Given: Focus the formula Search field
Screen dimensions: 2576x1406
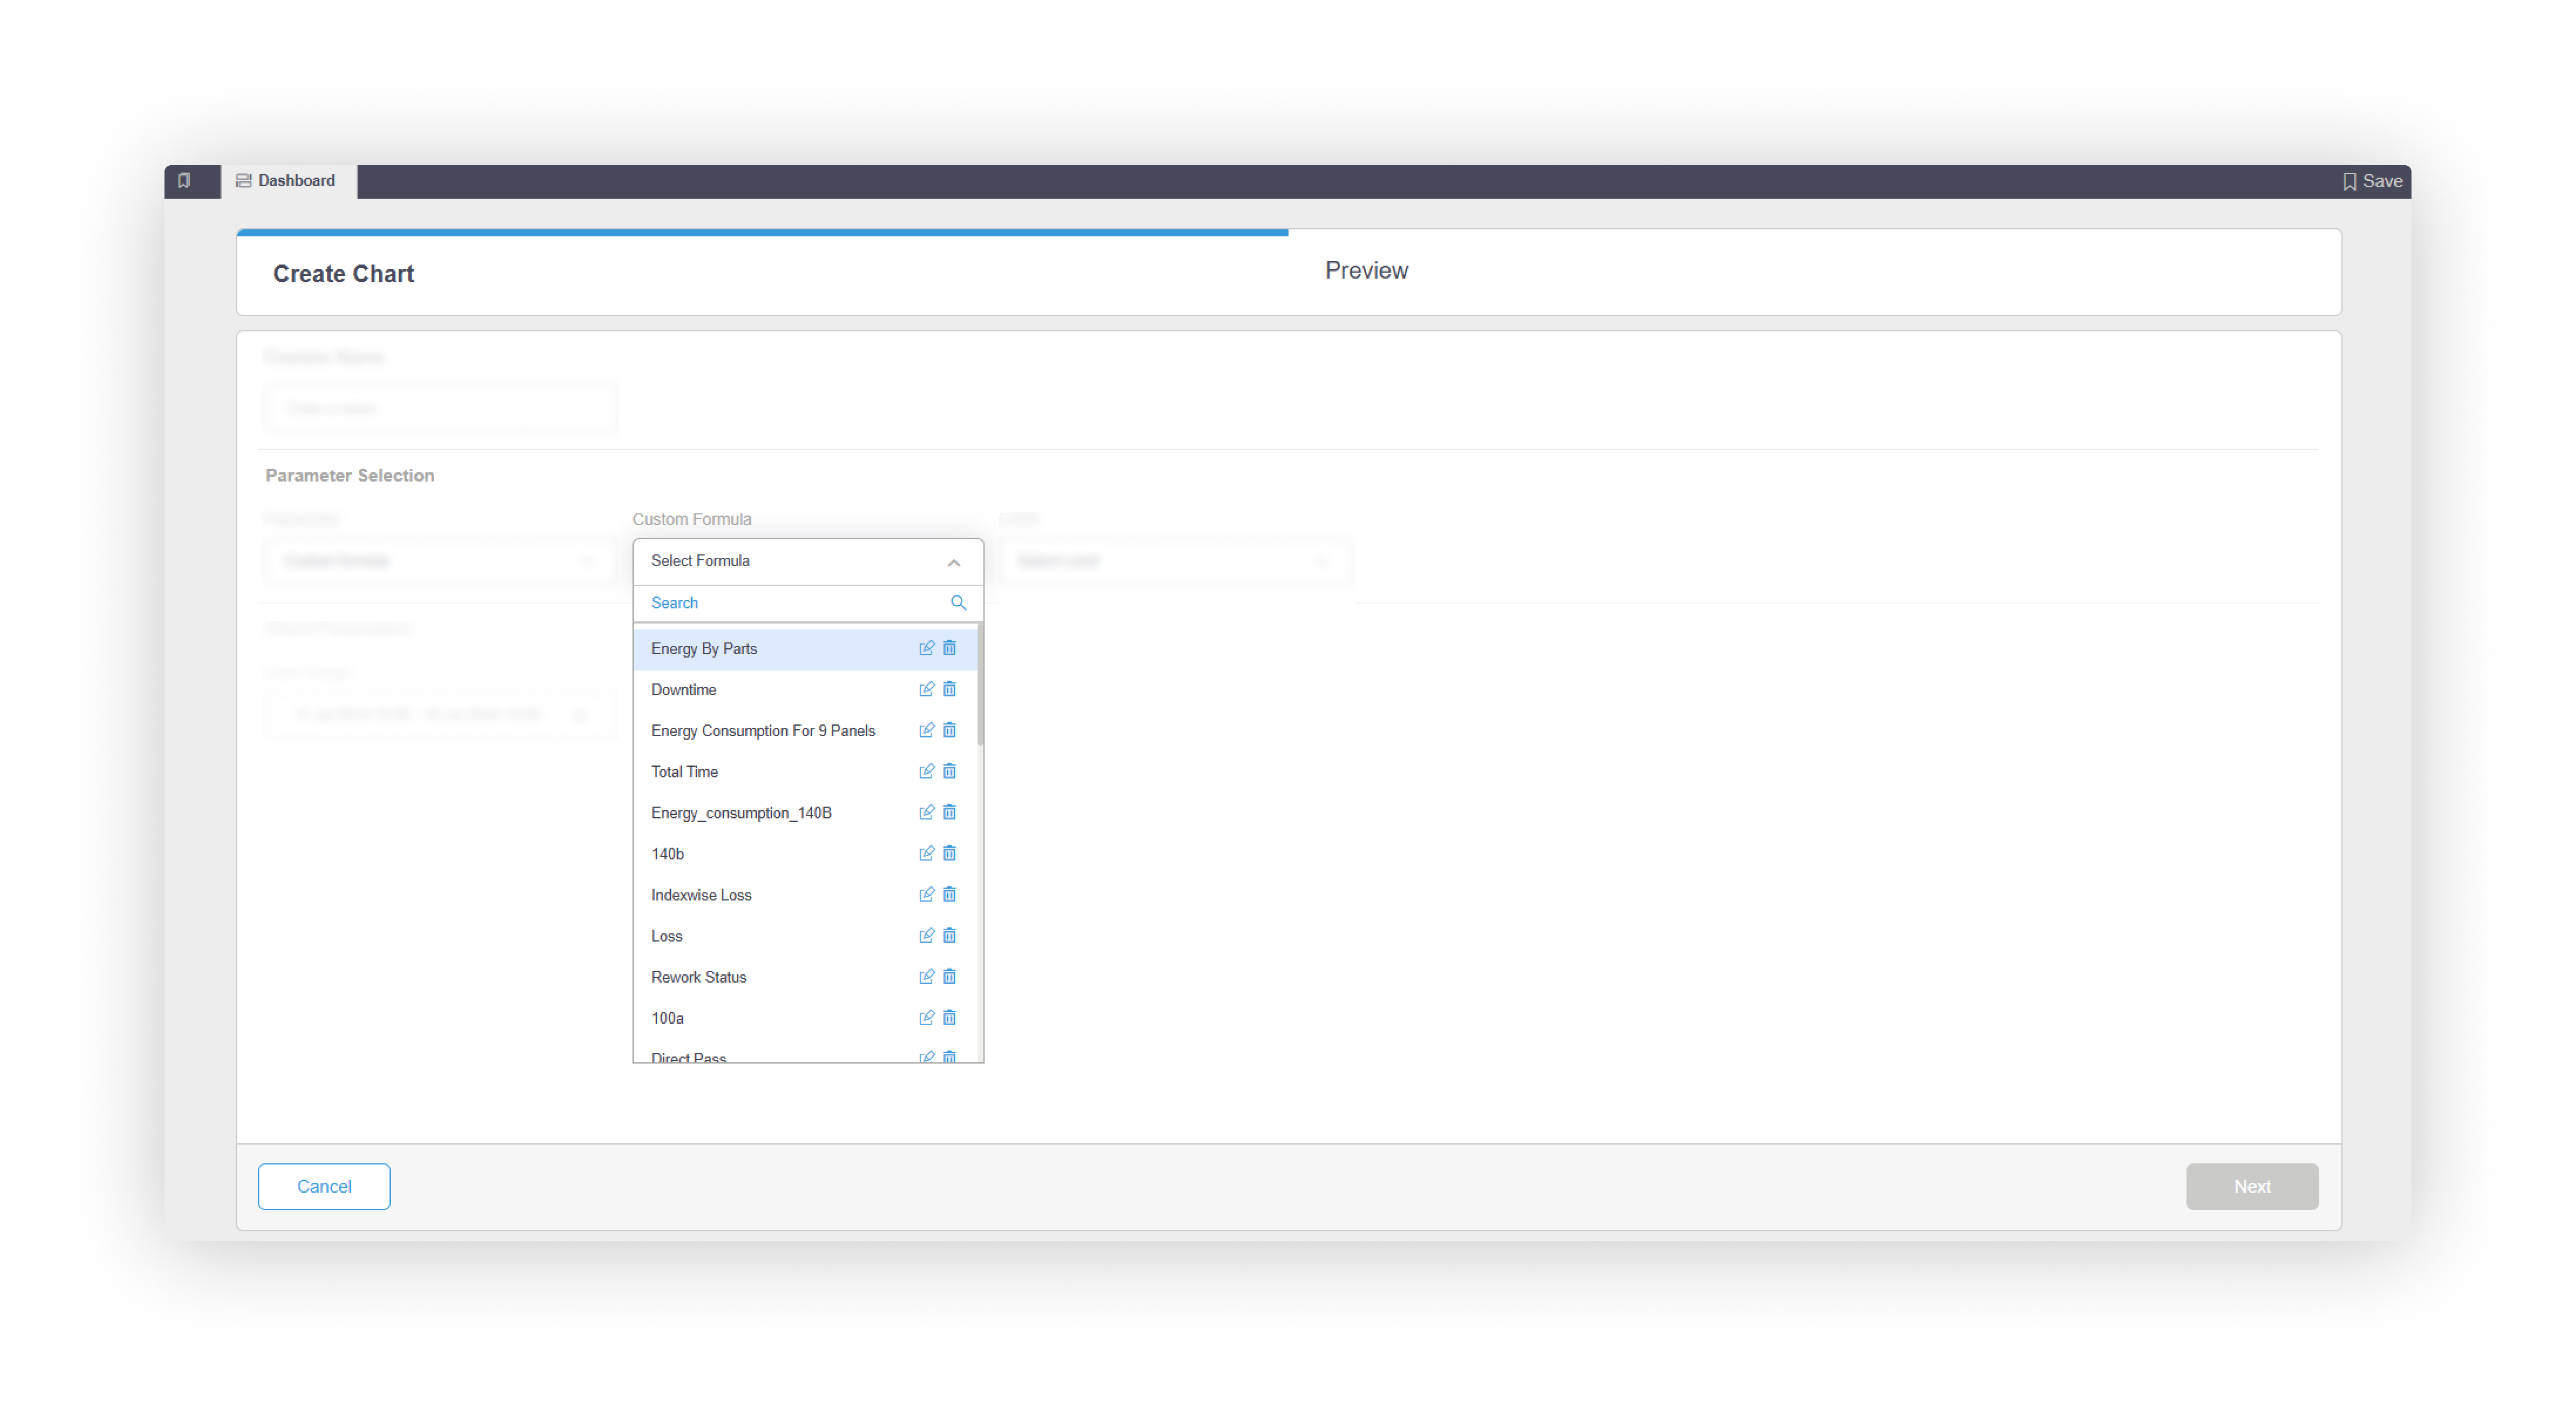Looking at the screenshot, I should (808, 603).
